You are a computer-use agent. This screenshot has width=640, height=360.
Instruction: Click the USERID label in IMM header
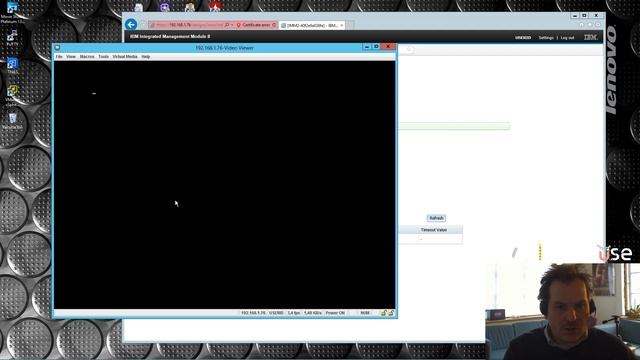[523, 38]
